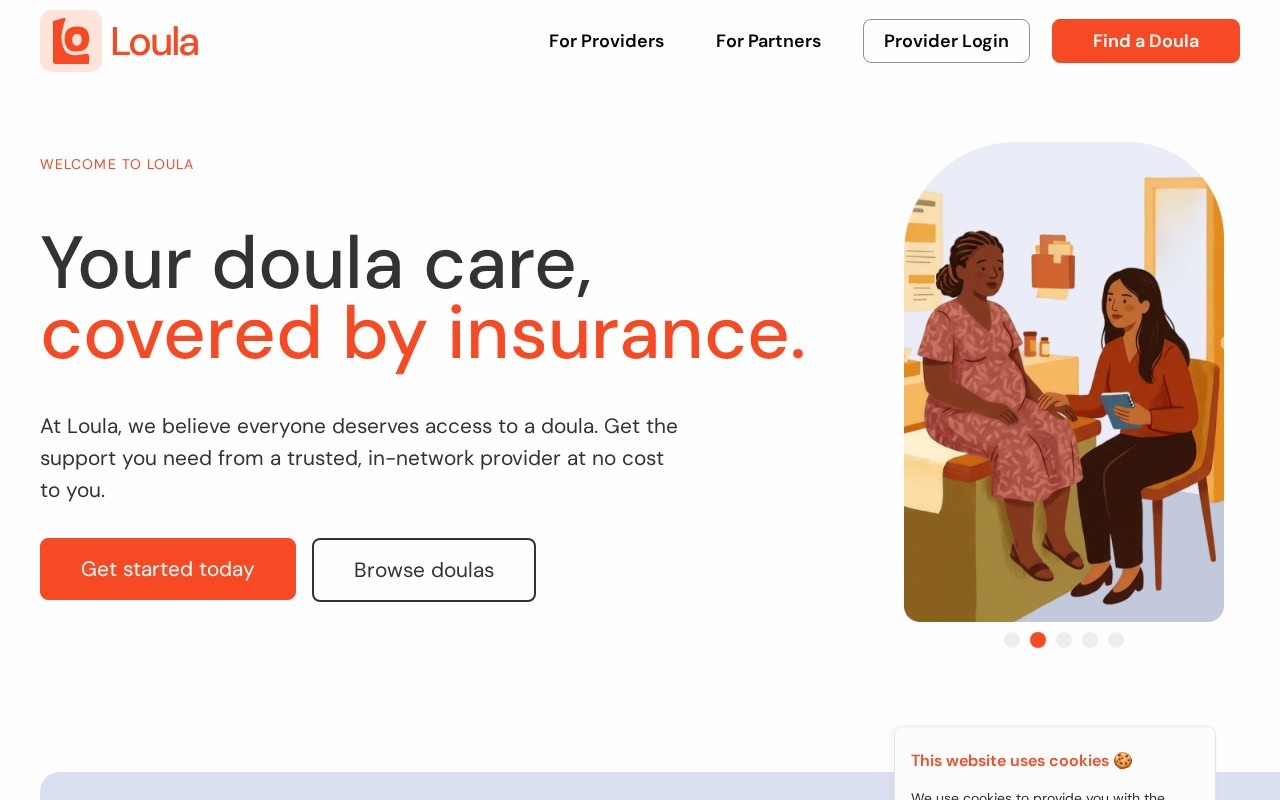Click the 'Your doula care,' heading
This screenshot has width=1280, height=800.
point(316,263)
